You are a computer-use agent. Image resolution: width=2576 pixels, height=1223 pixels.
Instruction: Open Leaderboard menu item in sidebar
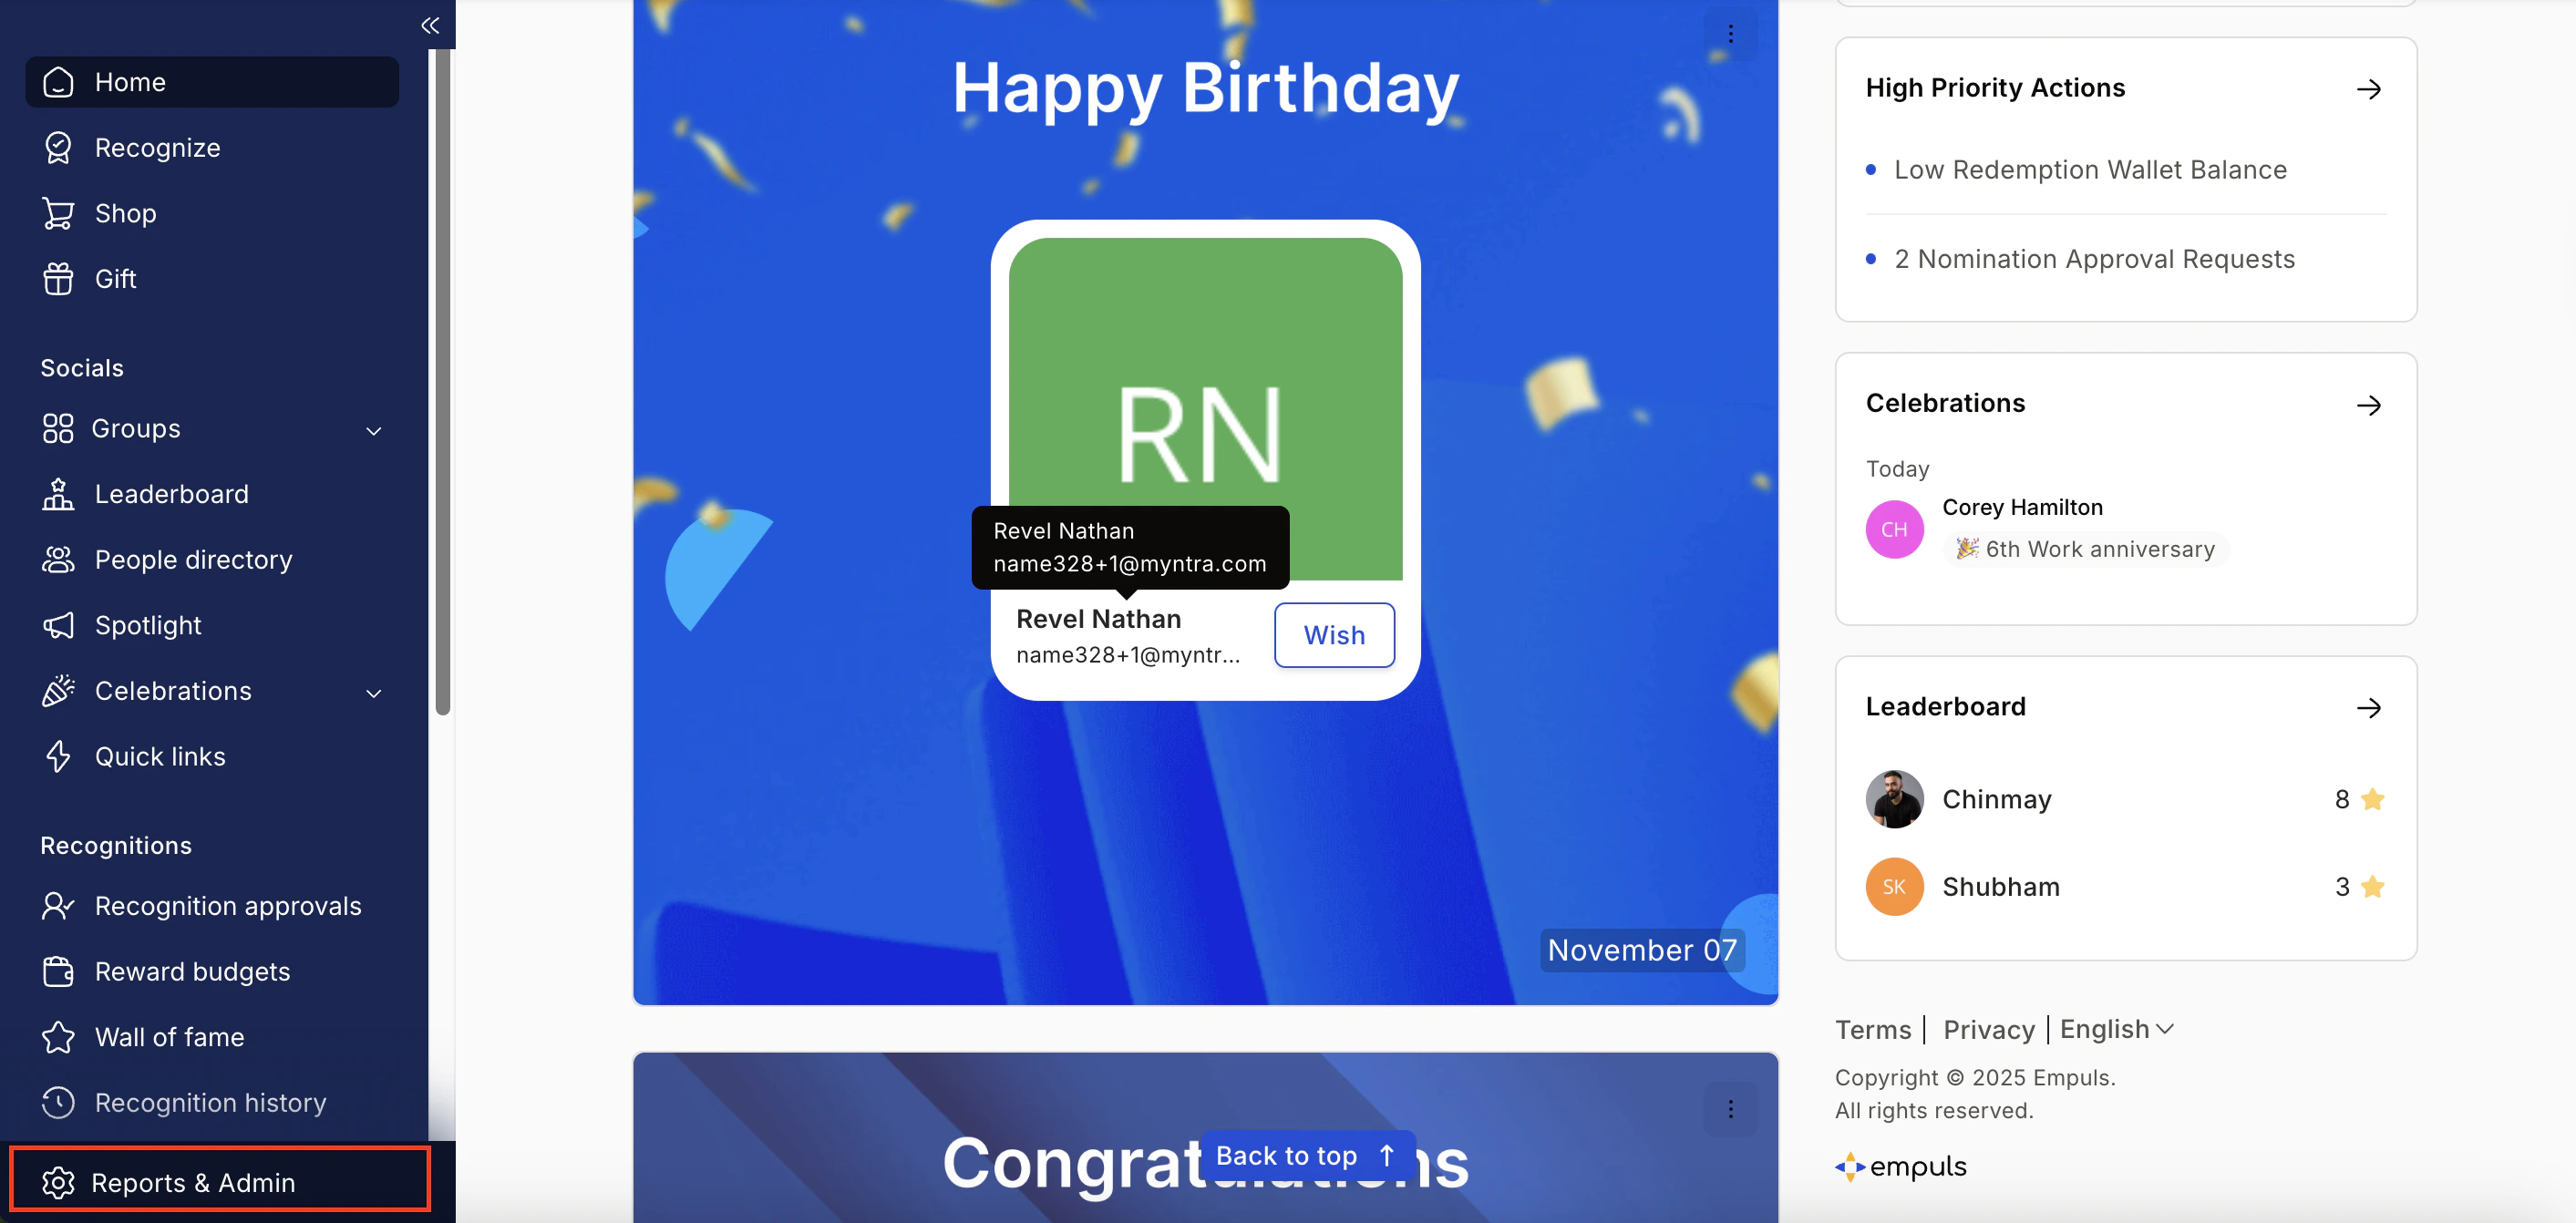coord(212,494)
